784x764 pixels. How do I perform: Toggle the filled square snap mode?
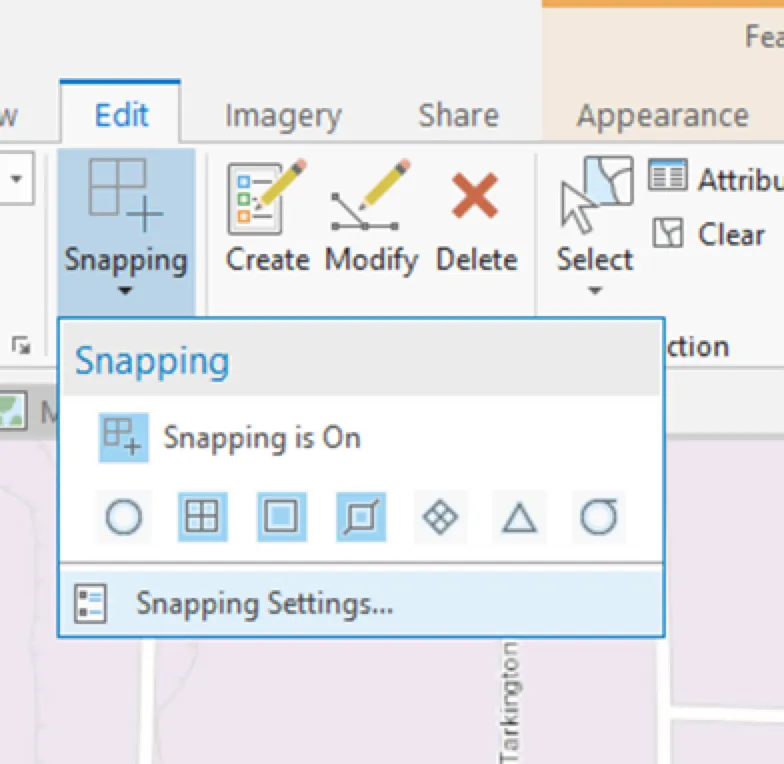(x=282, y=516)
